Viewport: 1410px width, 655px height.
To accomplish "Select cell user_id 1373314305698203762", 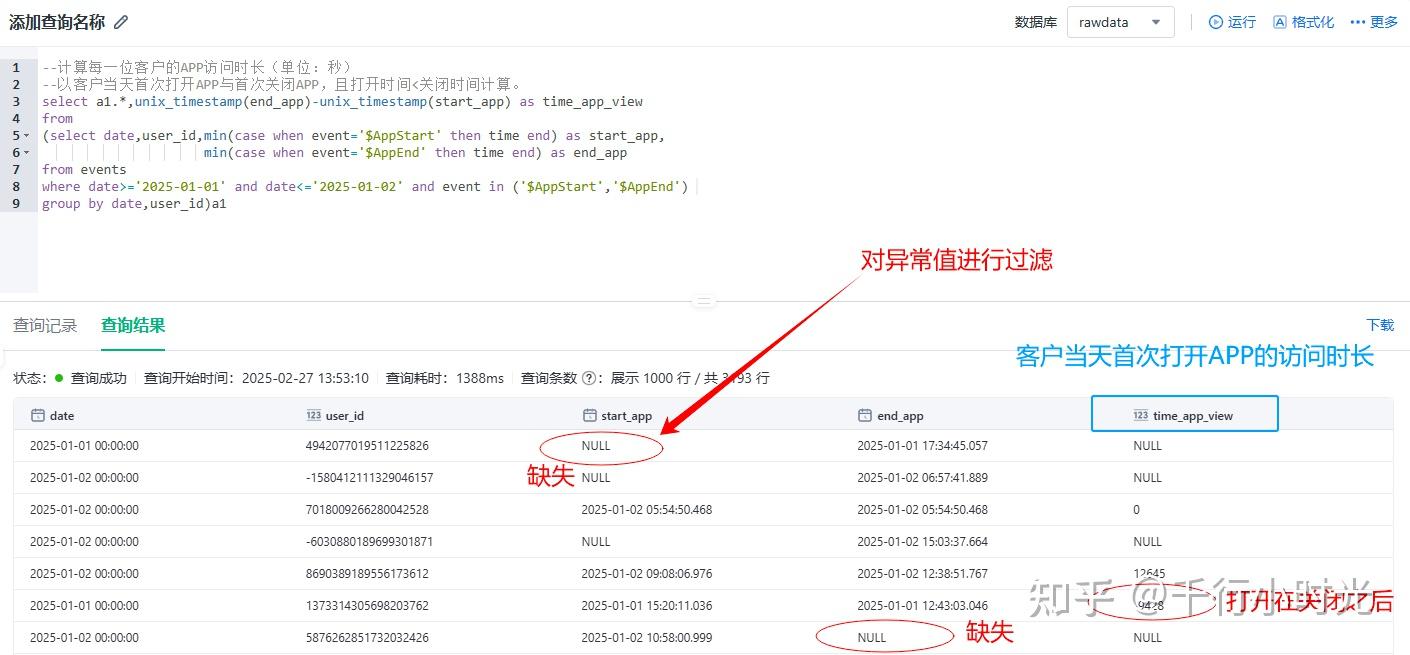I will [367, 606].
